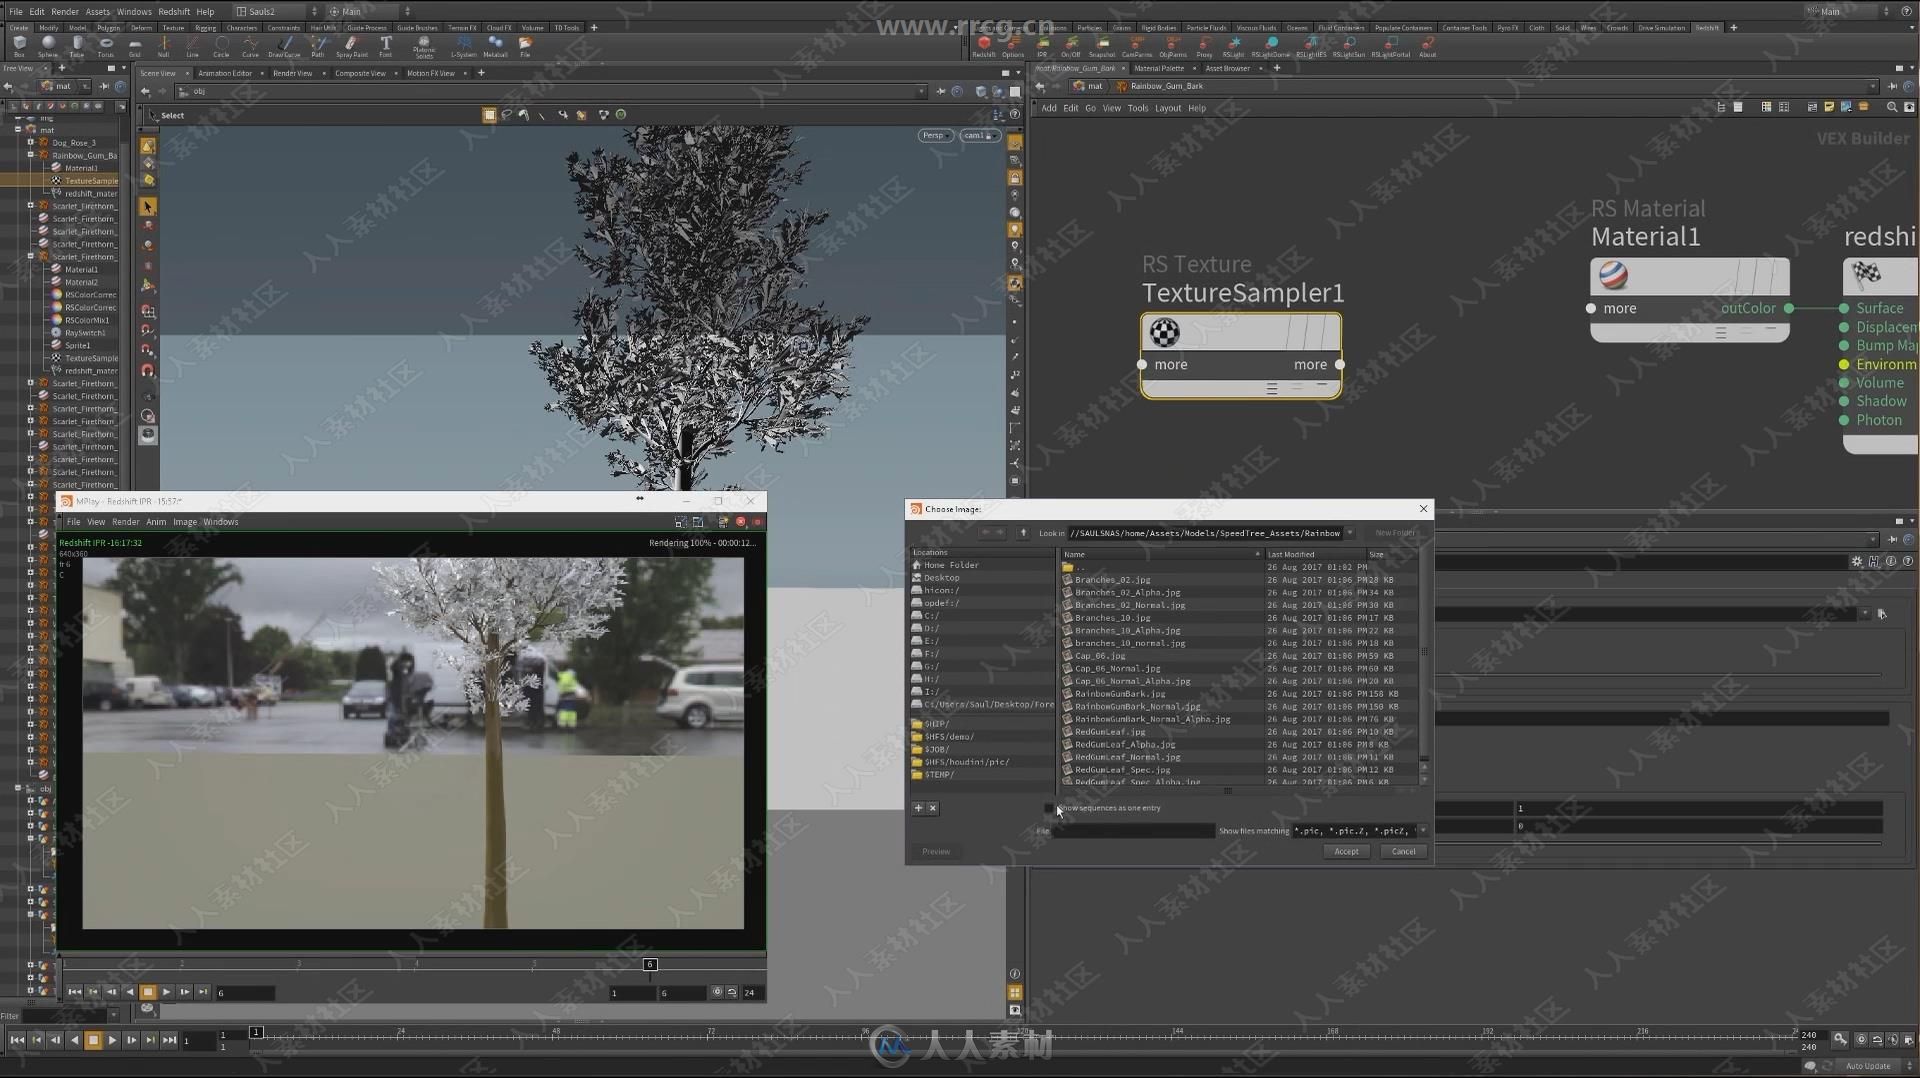Create an RSLight from the shelf

[1234, 46]
